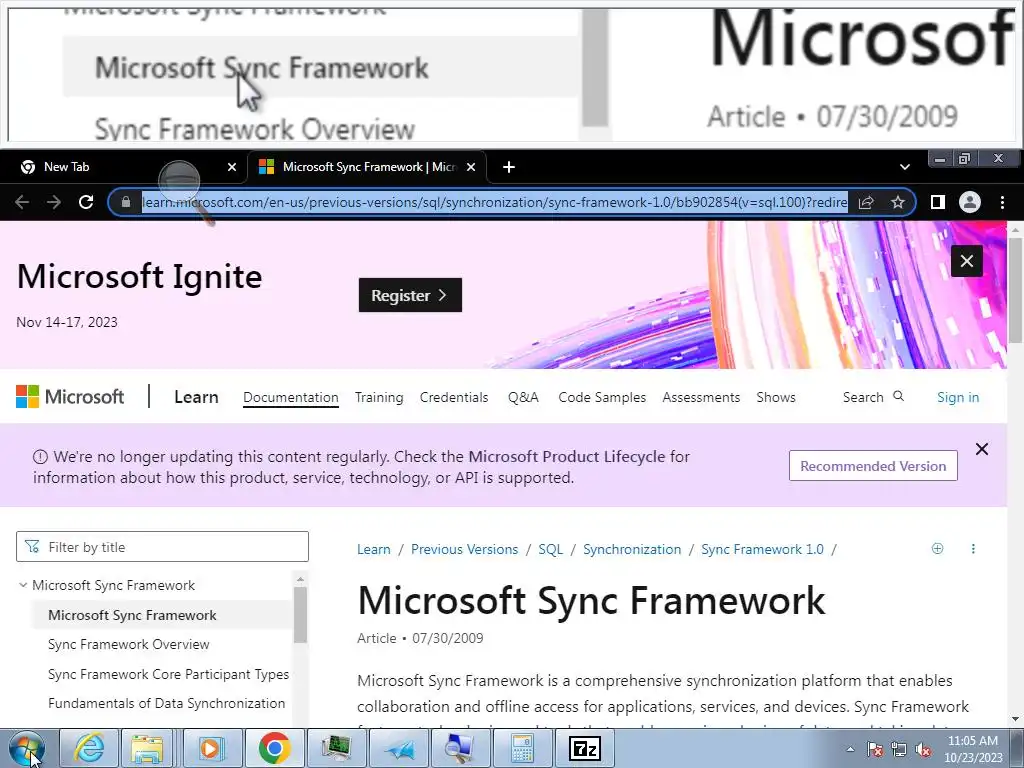This screenshot has width=1024, height=768.
Task: Open the Chrome profile avatar
Action: click(970, 202)
